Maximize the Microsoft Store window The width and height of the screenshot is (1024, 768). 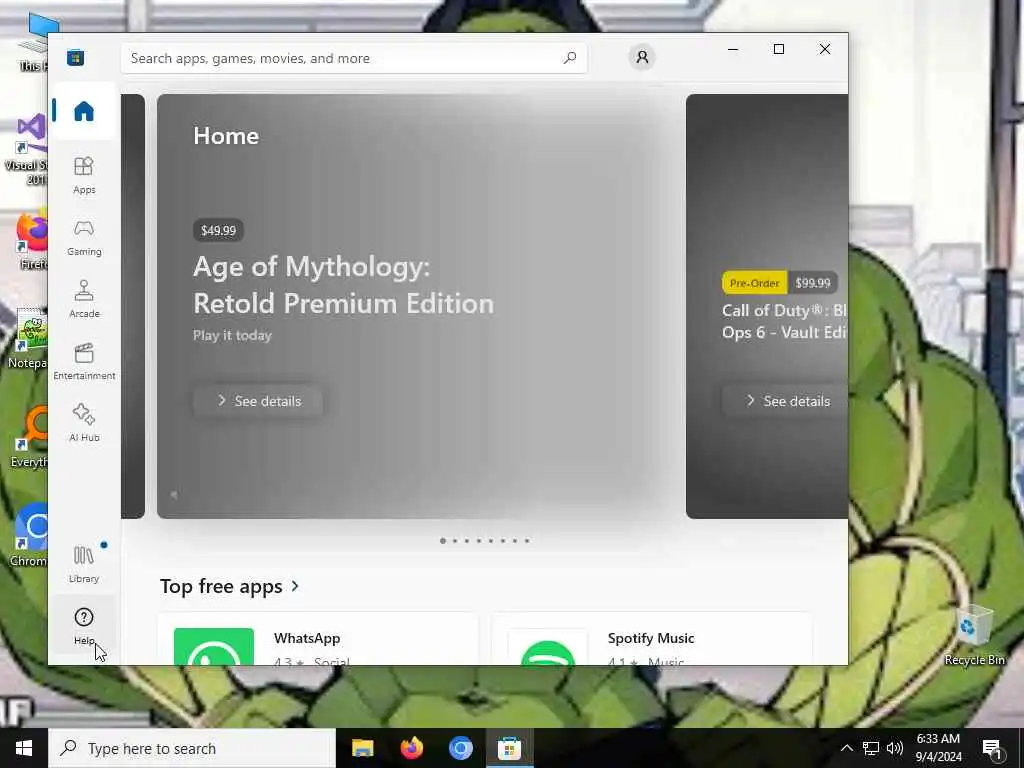(x=778, y=49)
